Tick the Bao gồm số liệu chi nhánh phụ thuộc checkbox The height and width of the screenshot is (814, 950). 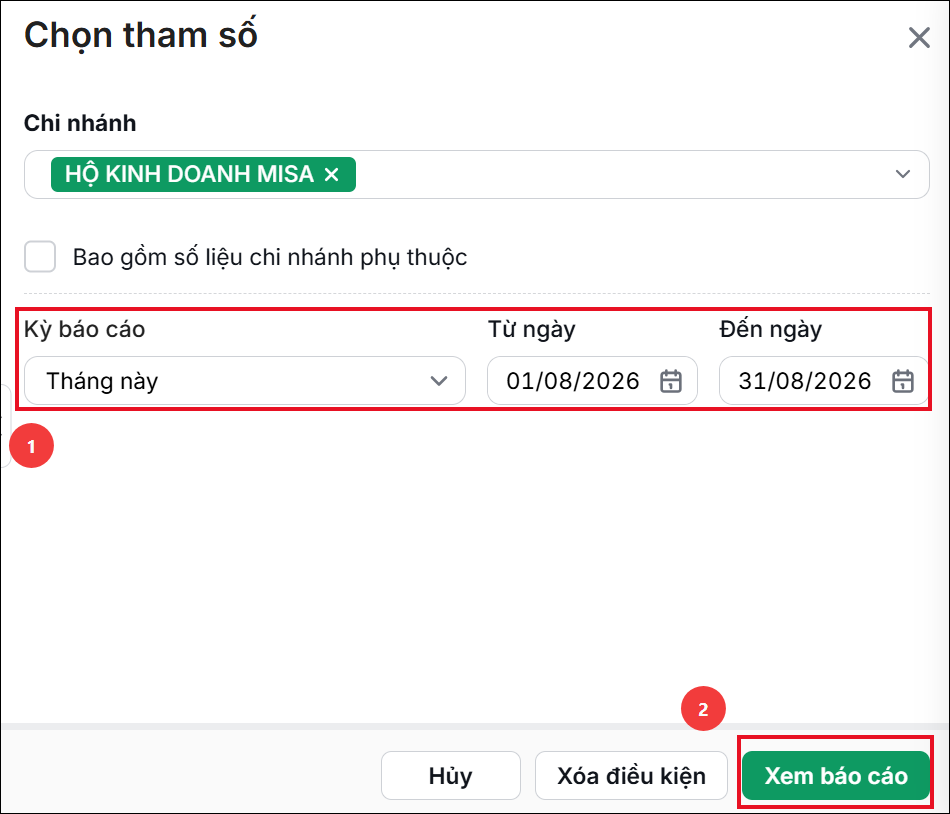coord(40,256)
